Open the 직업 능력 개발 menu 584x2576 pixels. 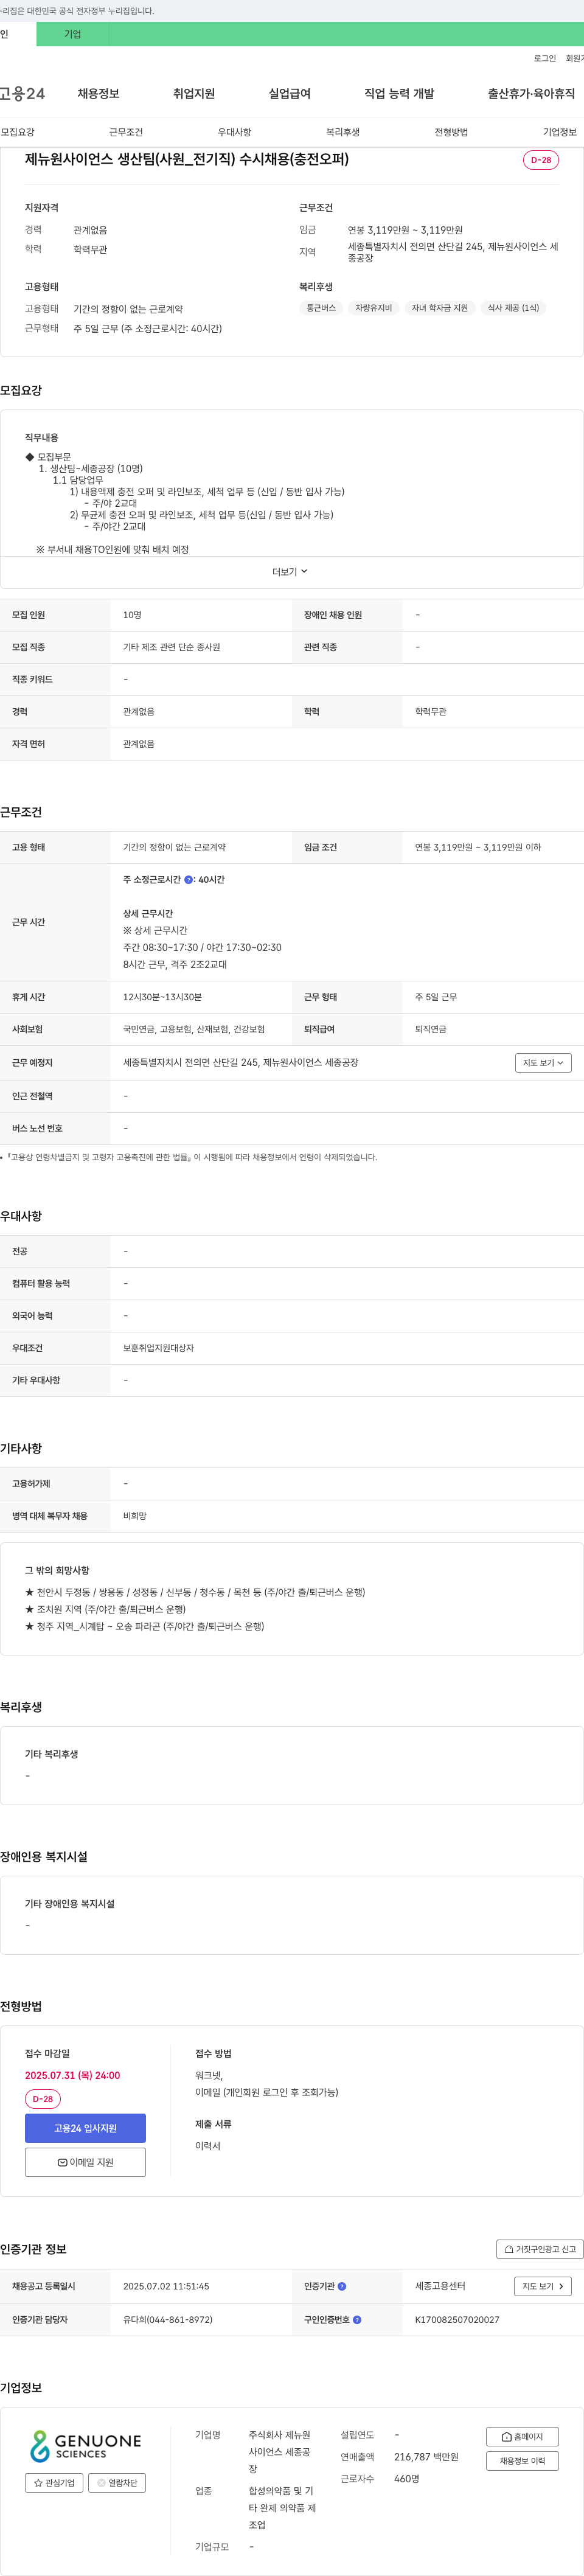[399, 93]
